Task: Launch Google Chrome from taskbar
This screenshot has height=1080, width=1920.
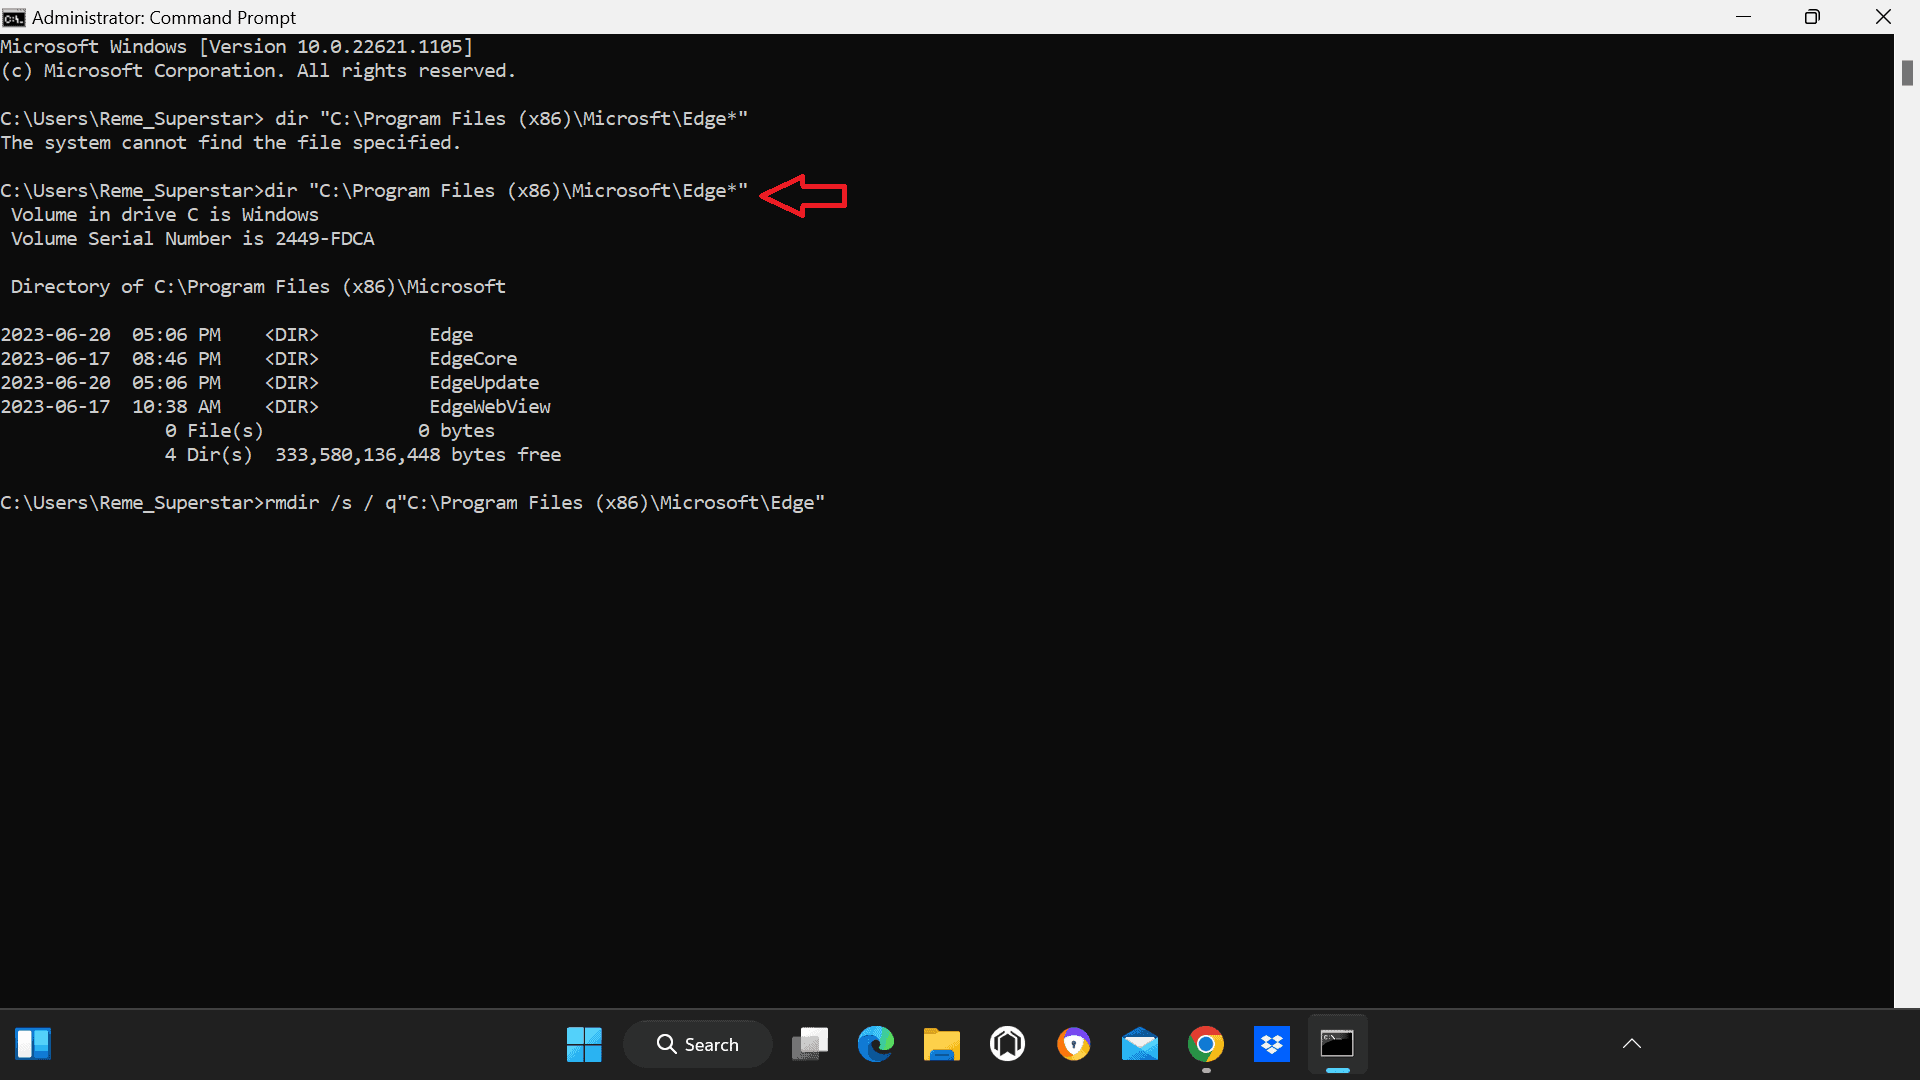Action: pyautogui.click(x=1206, y=1044)
